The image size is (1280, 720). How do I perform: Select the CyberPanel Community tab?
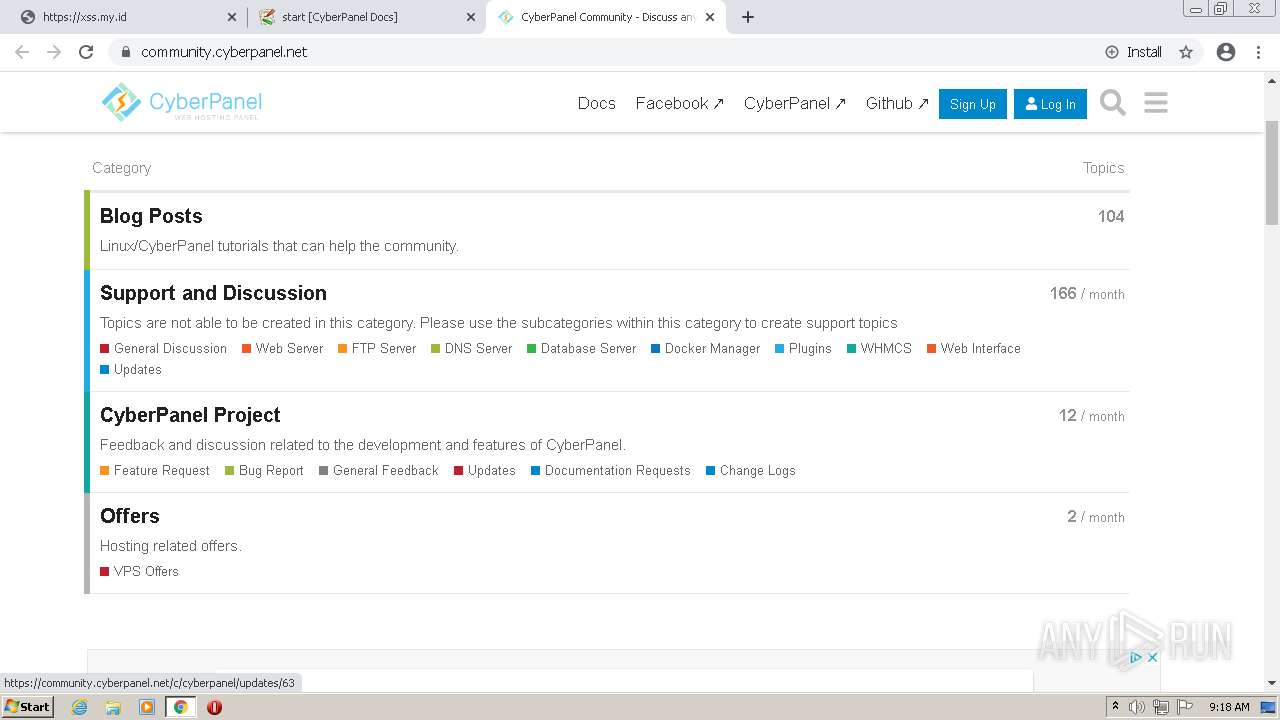click(606, 17)
